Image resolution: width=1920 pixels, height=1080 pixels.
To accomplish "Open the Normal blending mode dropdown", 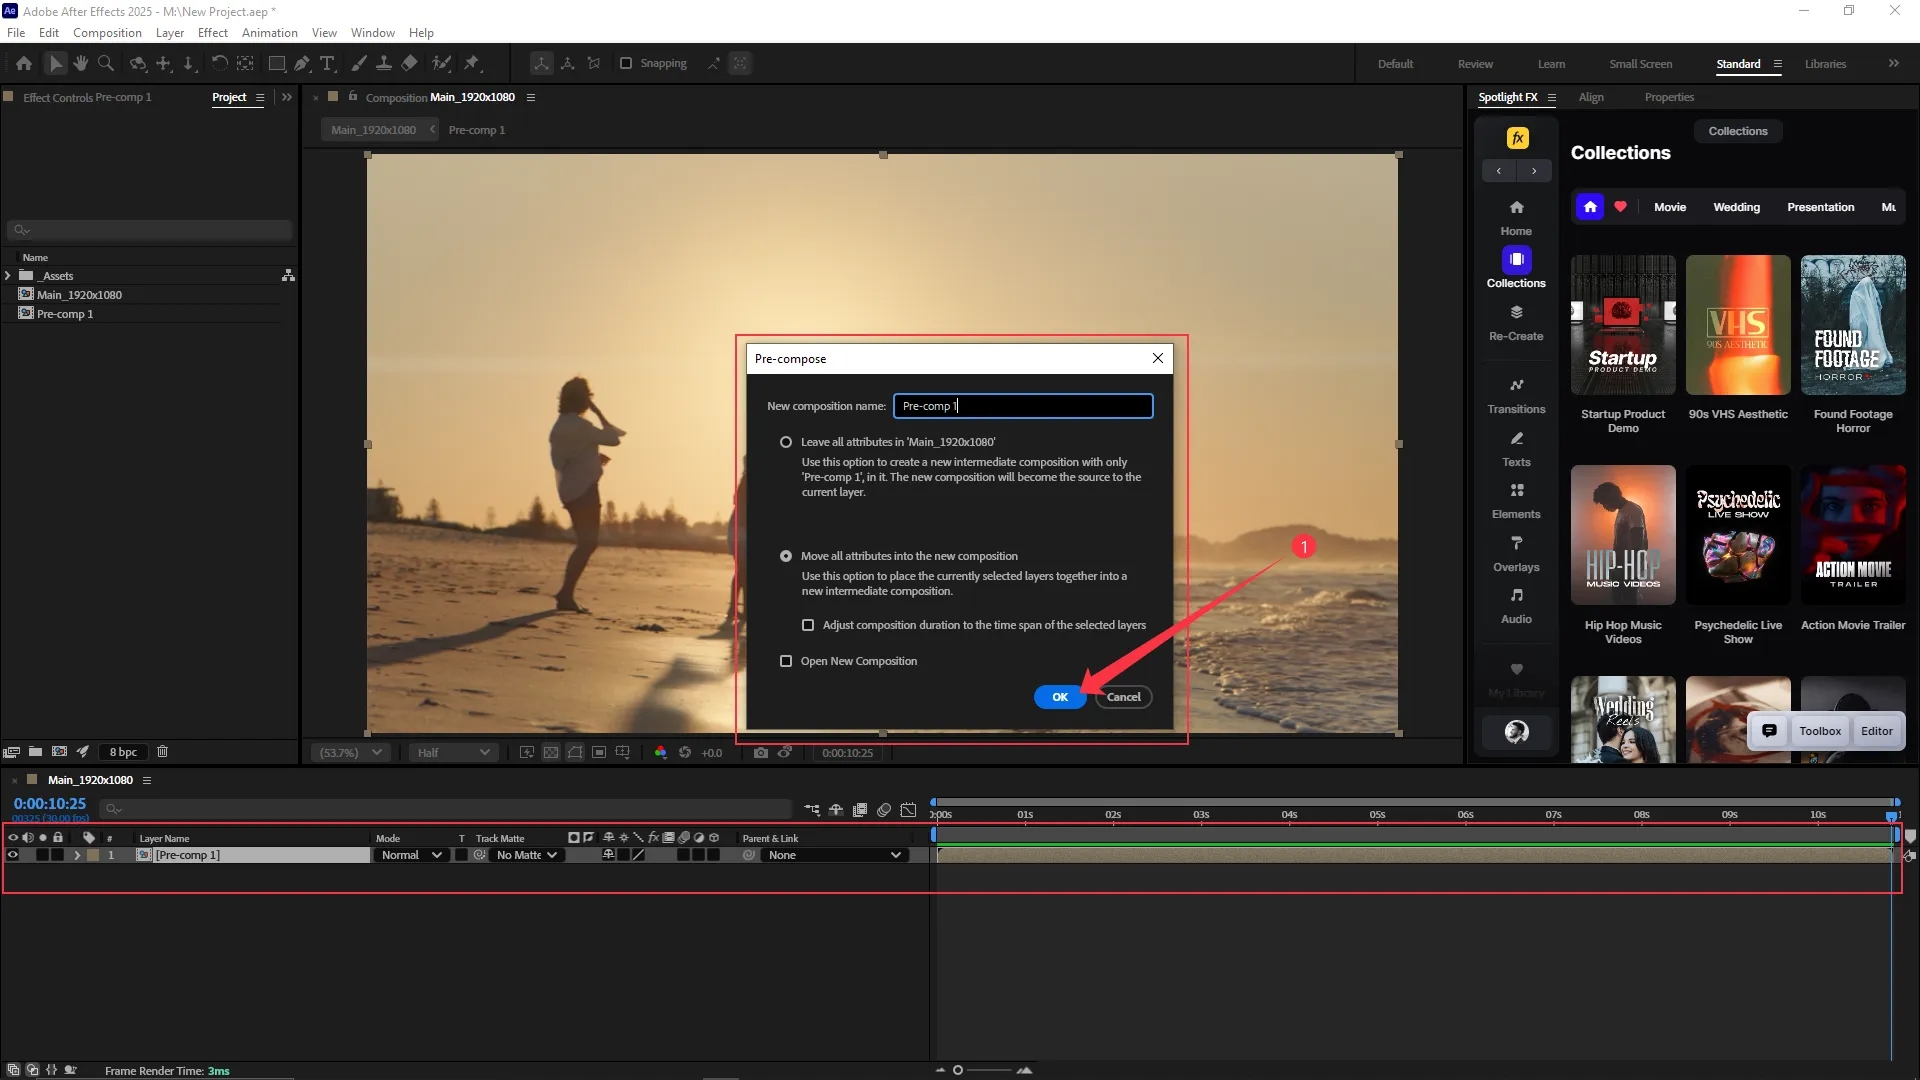I will pyautogui.click(x=411, y=855).
